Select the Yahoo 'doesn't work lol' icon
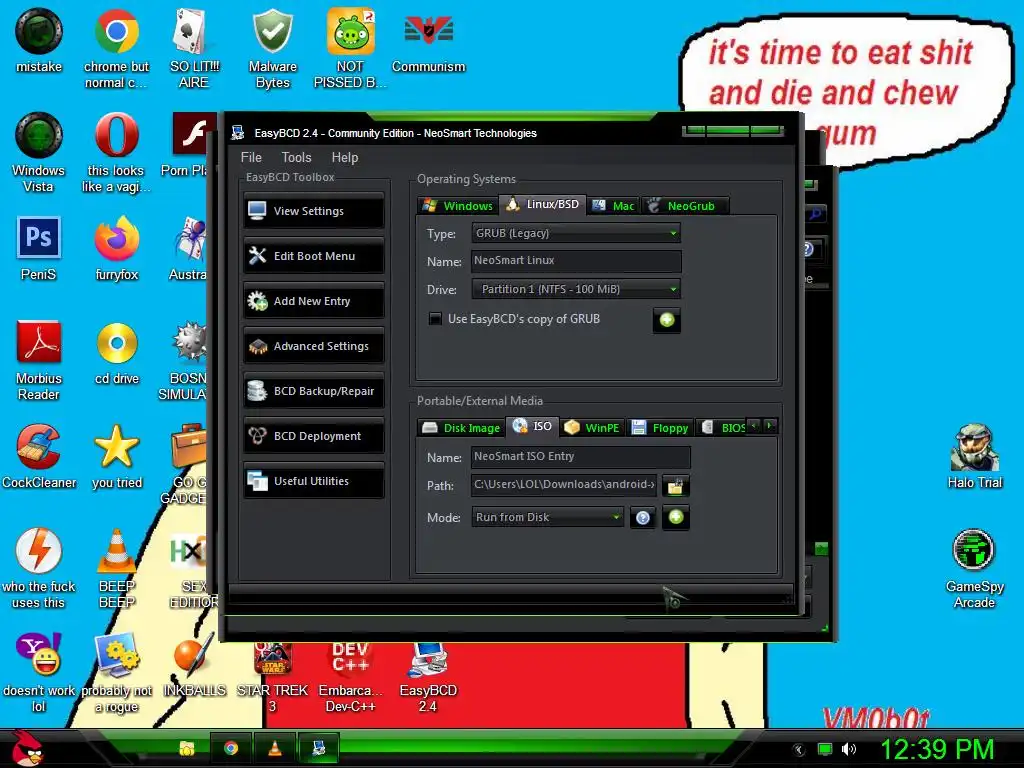 coord(39,673)
